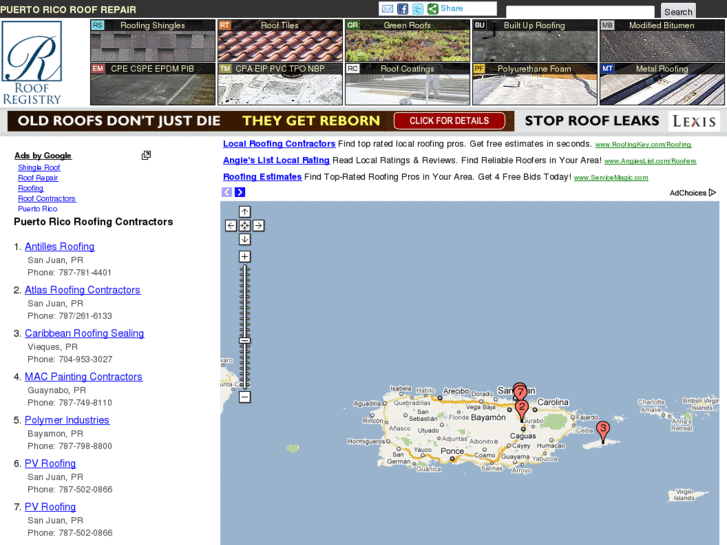The width and height of the screenshot is (727, 545).
Task: Open the AdChoices icon
Action: click(712, 192)
